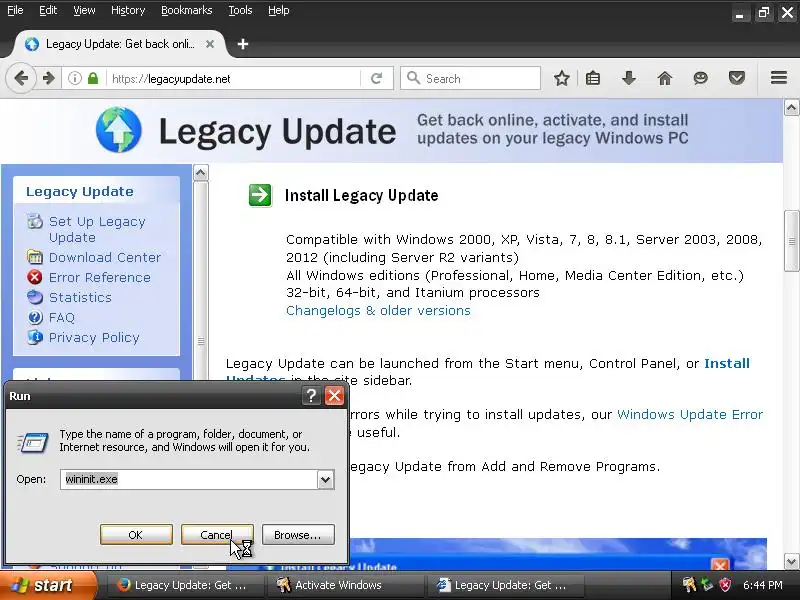The width and height of the screenshot is (800, 600).
Task: Show site information via the info icon
Action: [x=74, y=79]
